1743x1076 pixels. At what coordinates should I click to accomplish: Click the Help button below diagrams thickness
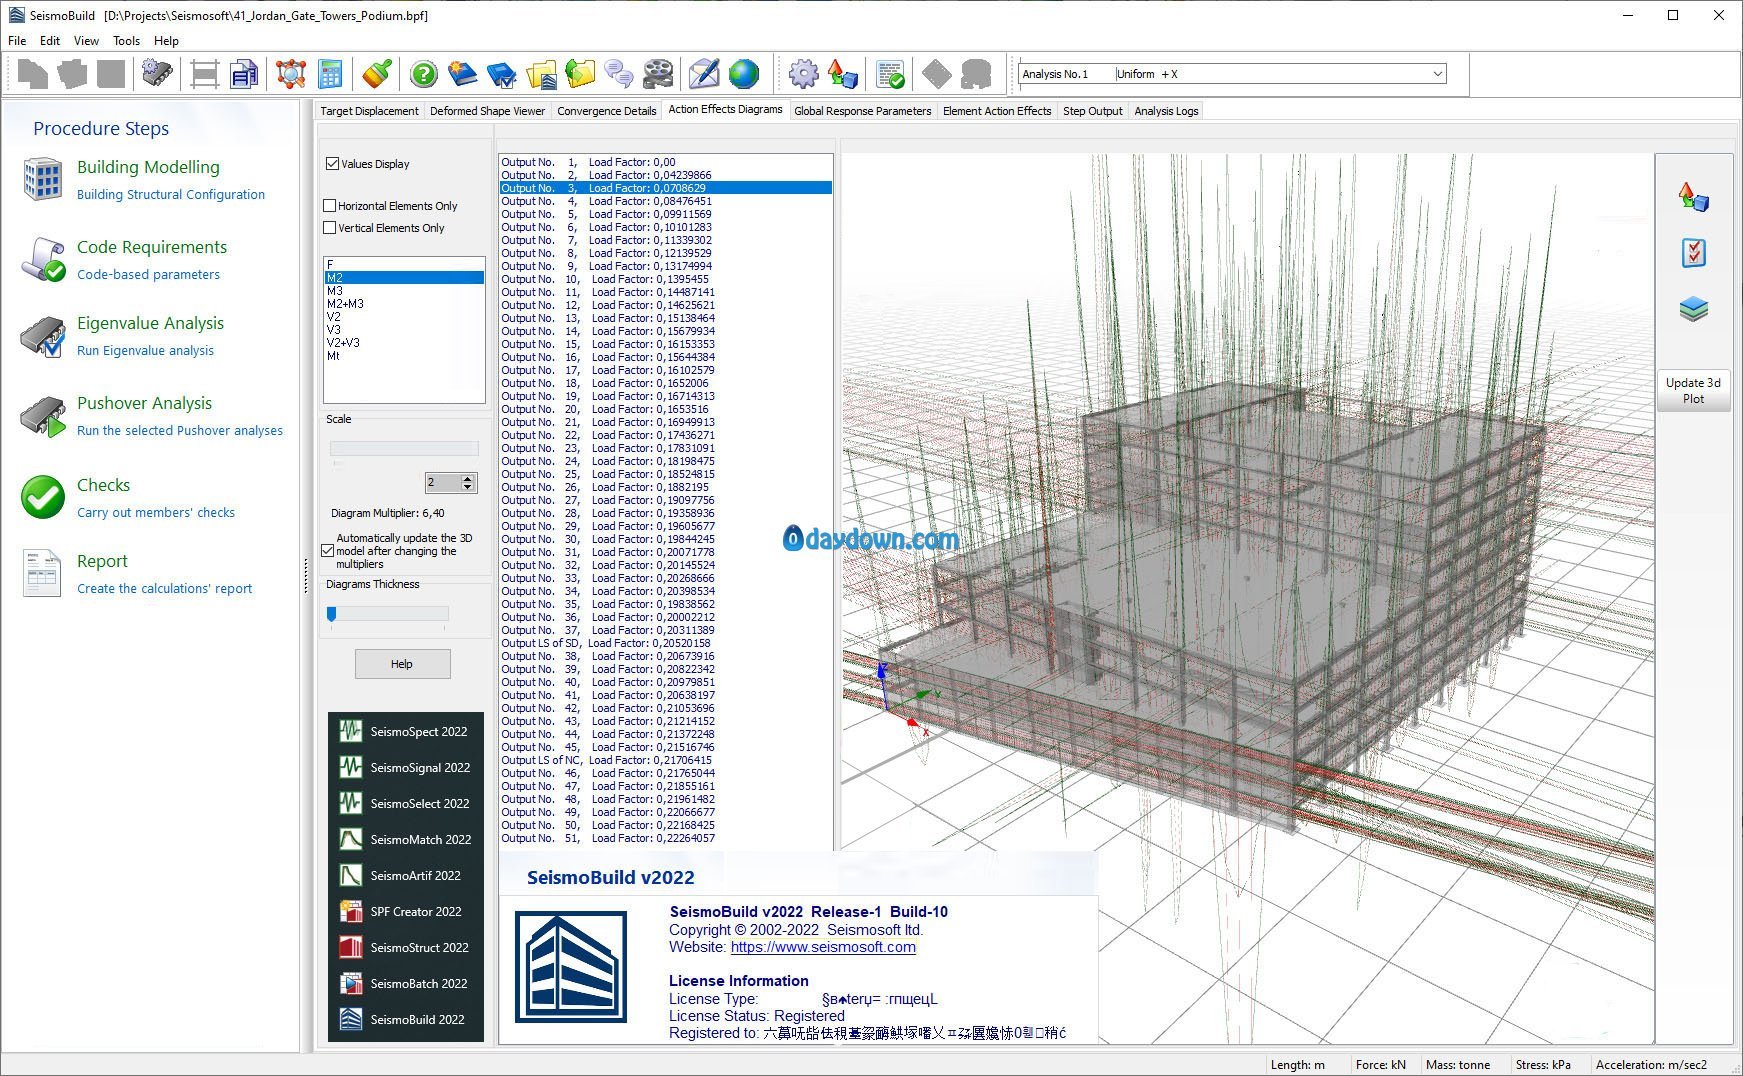click(402, 664)
